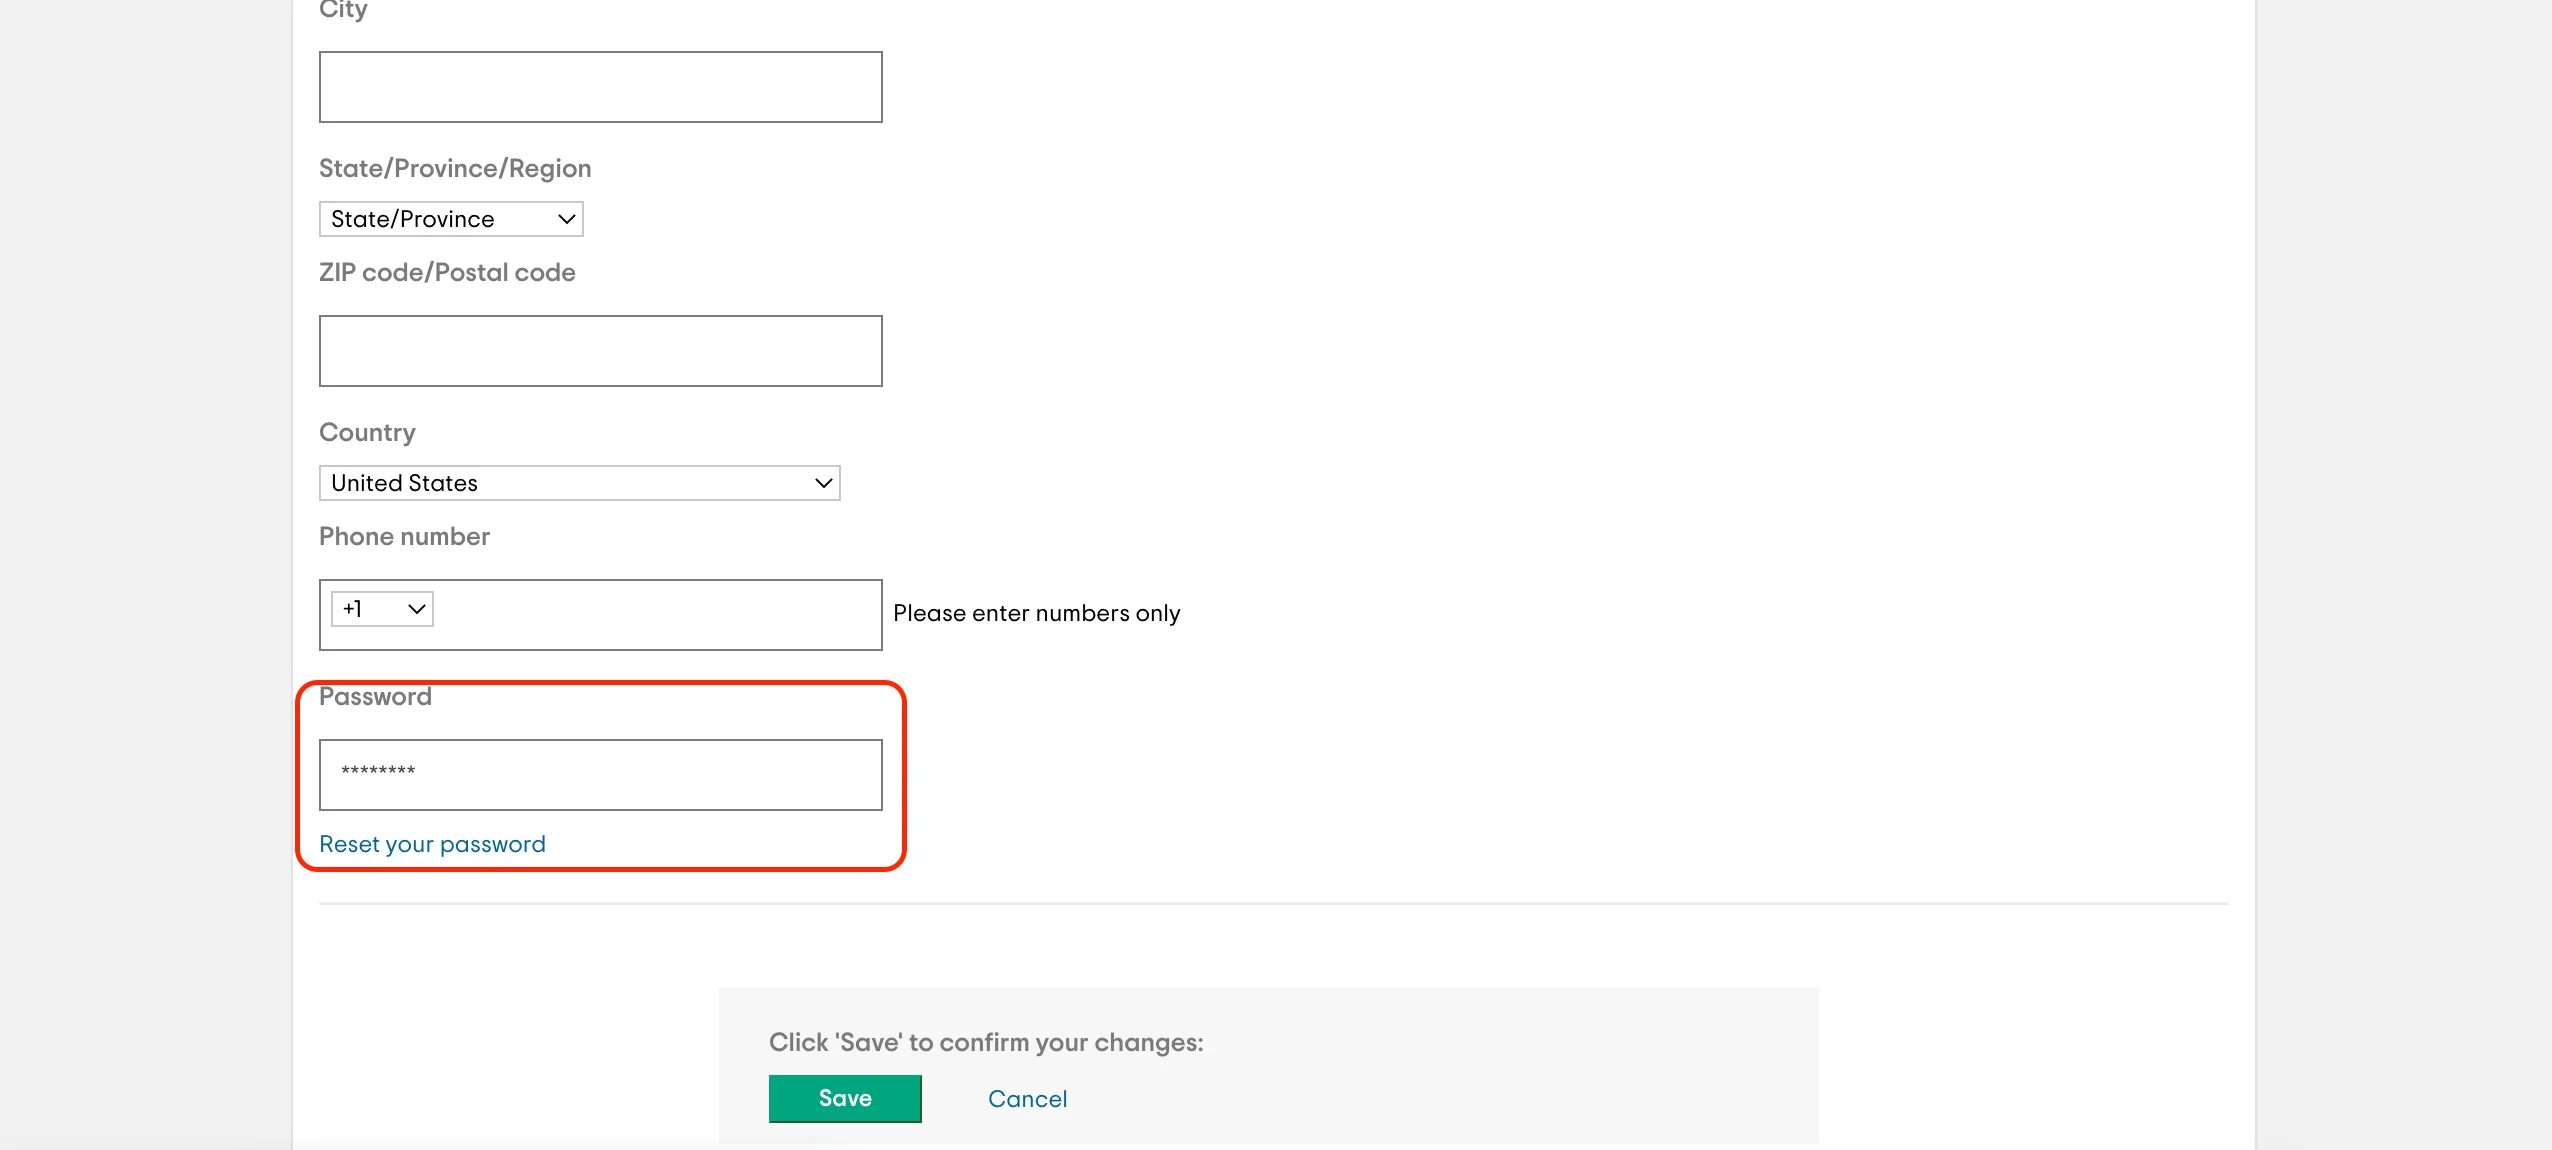Click the masked Password field

pos(600,775)
